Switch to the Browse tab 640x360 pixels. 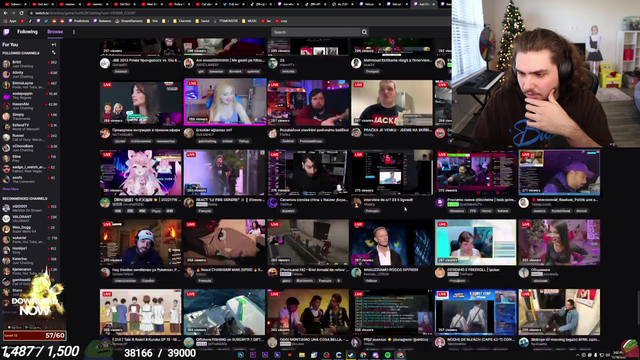click(x=55, y=32)
